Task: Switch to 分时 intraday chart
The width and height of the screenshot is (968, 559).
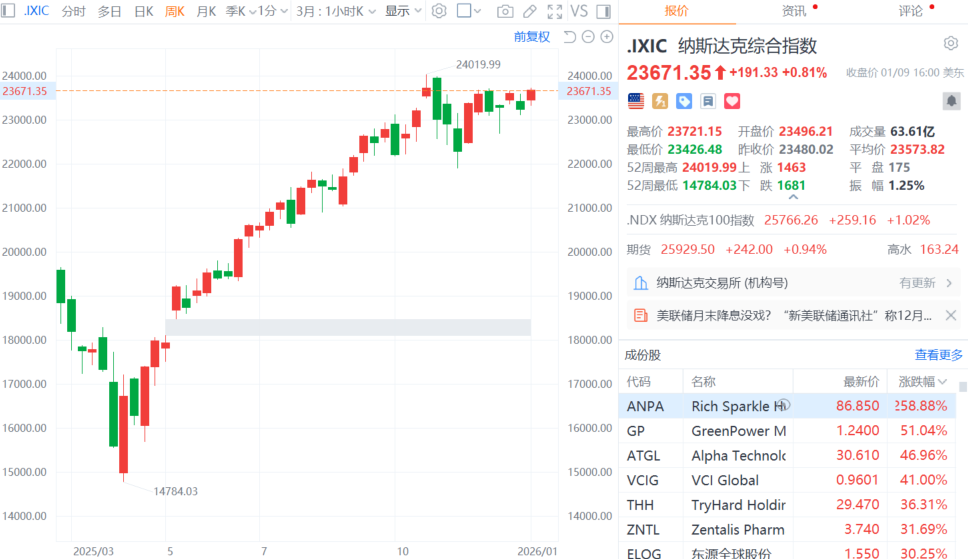Action: [73, 11]
